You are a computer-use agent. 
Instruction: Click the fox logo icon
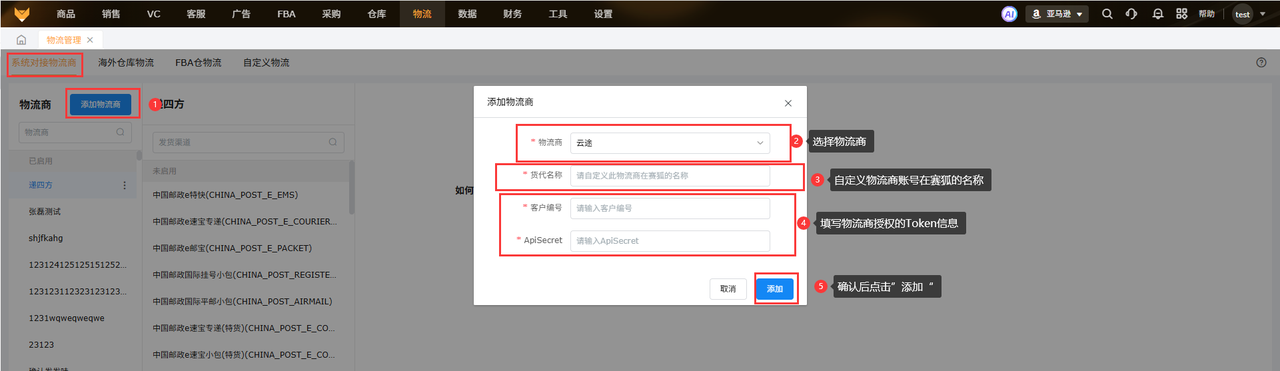(x=21, y=13)
